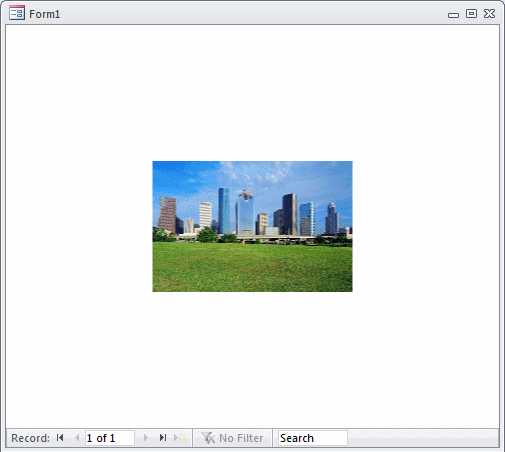The width and height of the screenshot is (505, 452).
Task: Go to the first record
Action: tap(60, 438)
